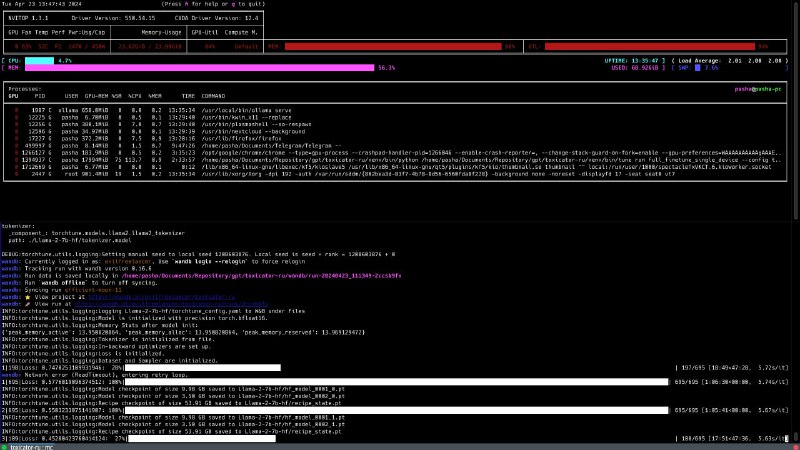Click the Memory-Usage header cell
The height and width of the screenshot is (450, 800).
161,33
